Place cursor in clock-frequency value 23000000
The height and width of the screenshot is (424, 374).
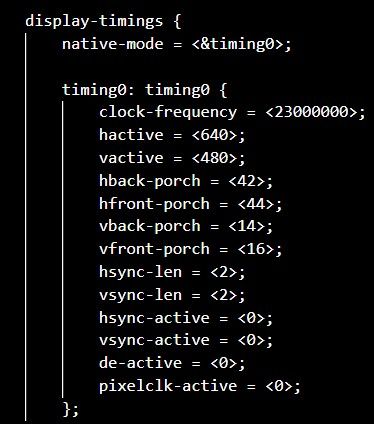(311, 112)
